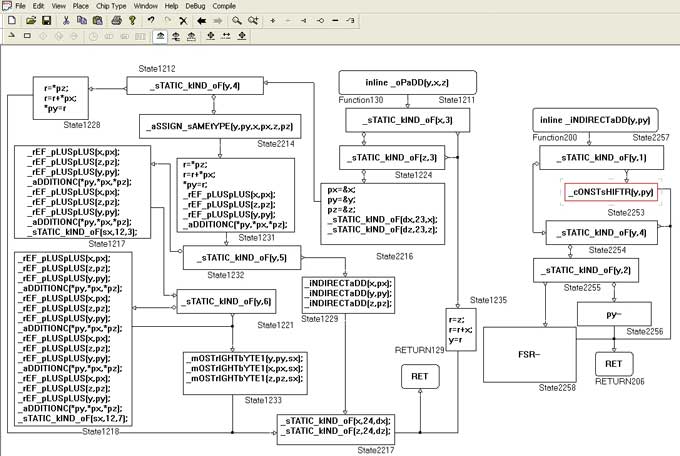Screen dimensions: 680x456
Task: Open the Place menu
Action: (x=80, y=5)
